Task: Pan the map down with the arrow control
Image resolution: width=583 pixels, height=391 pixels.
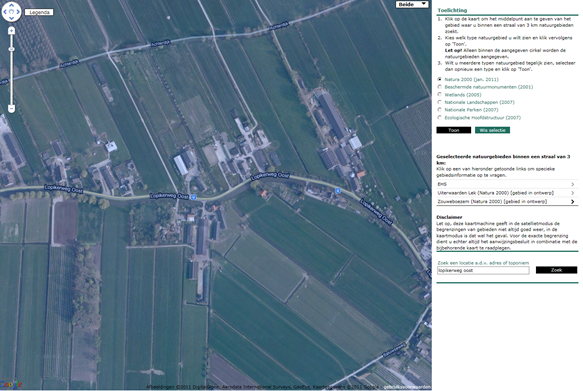Action: [x=11, y=18]
